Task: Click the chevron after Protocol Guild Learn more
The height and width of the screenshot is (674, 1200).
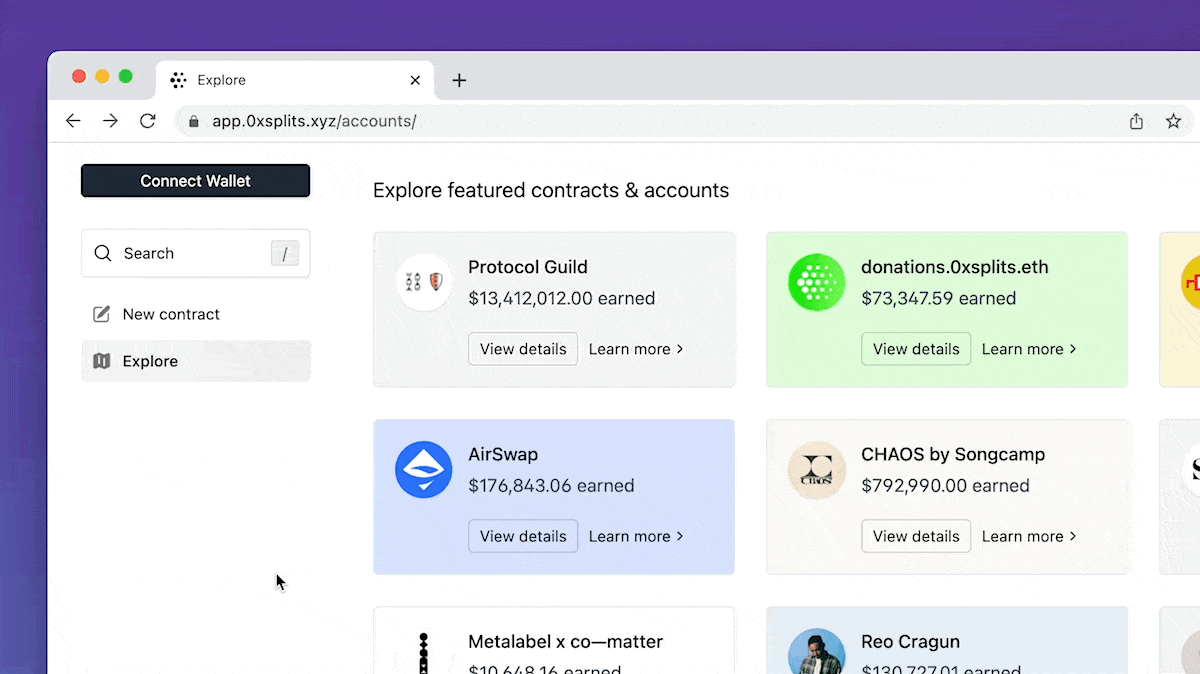Action: (x=680, y=349)
